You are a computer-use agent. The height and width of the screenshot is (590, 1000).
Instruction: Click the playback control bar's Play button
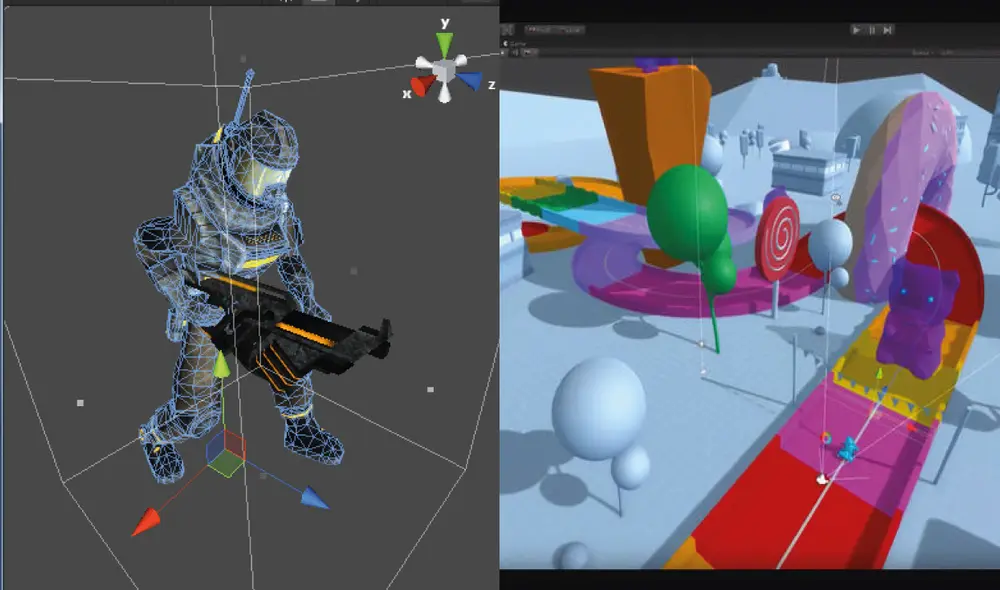click(857, 30)
